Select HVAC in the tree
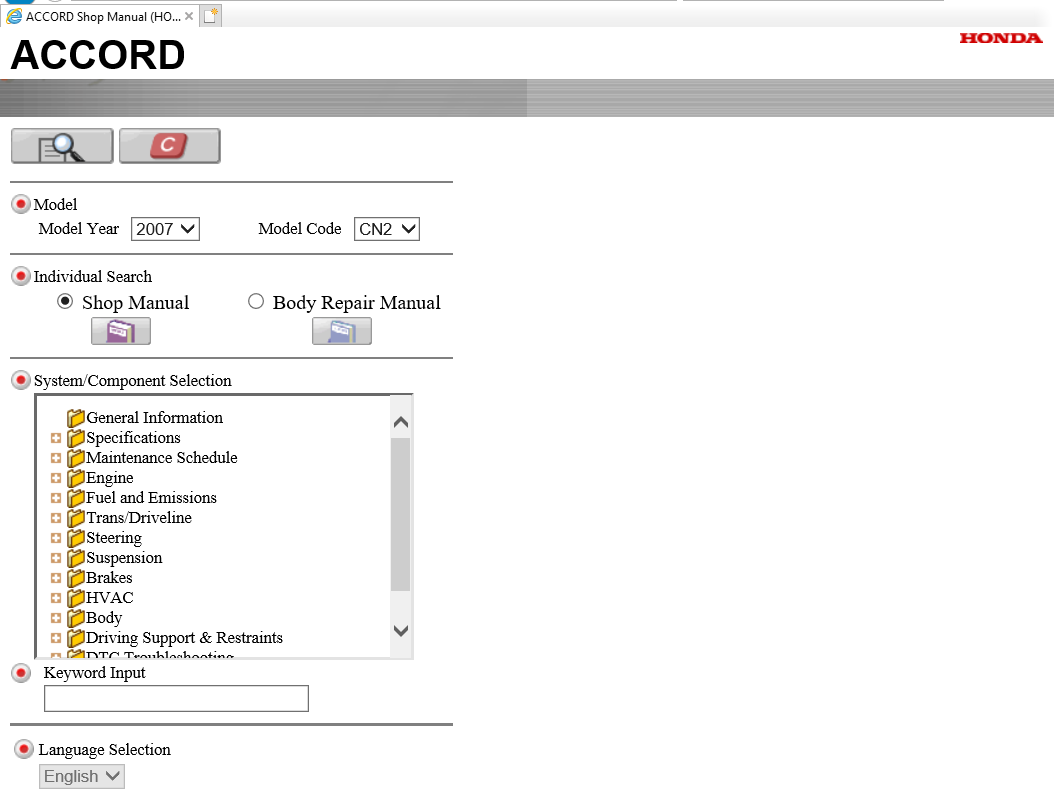 [110, 598]
